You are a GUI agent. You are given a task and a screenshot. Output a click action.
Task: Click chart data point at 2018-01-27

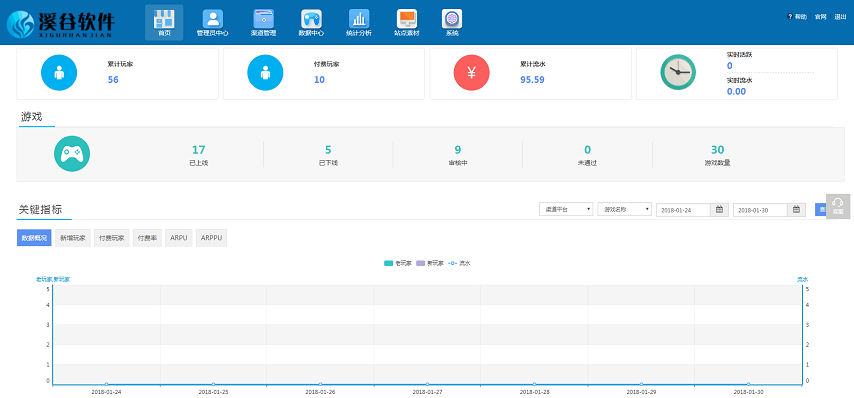(428, 384)
